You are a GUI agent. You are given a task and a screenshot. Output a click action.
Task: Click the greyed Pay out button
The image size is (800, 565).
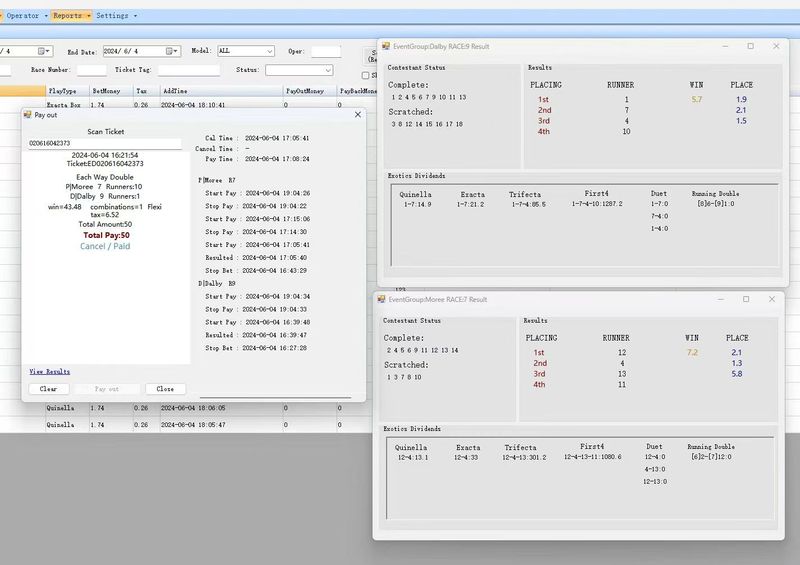(107, 389)
